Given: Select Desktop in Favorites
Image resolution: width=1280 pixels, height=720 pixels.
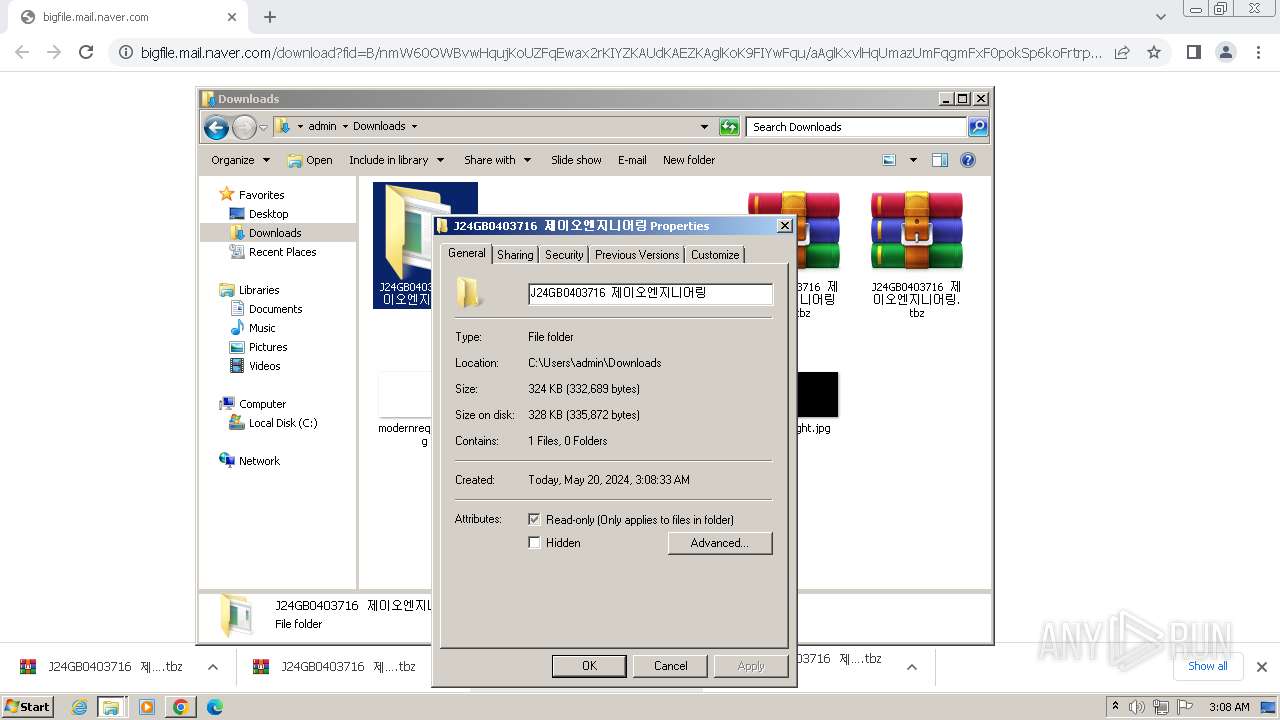Looking at the screenshot, I should coord(268,214).
